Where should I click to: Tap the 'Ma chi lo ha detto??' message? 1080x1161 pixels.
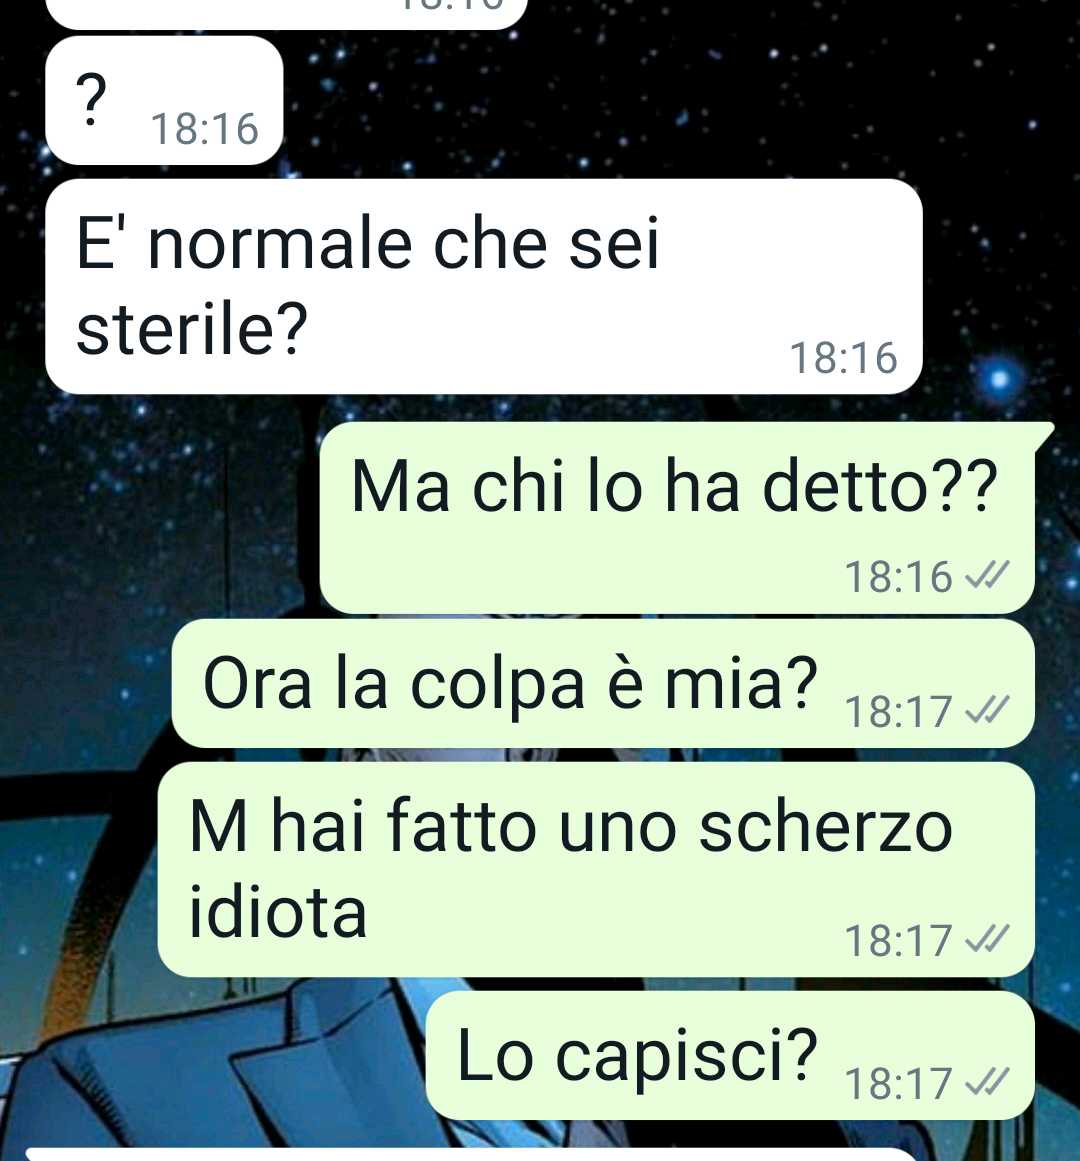pyautogui.click(x=677, y=518)
